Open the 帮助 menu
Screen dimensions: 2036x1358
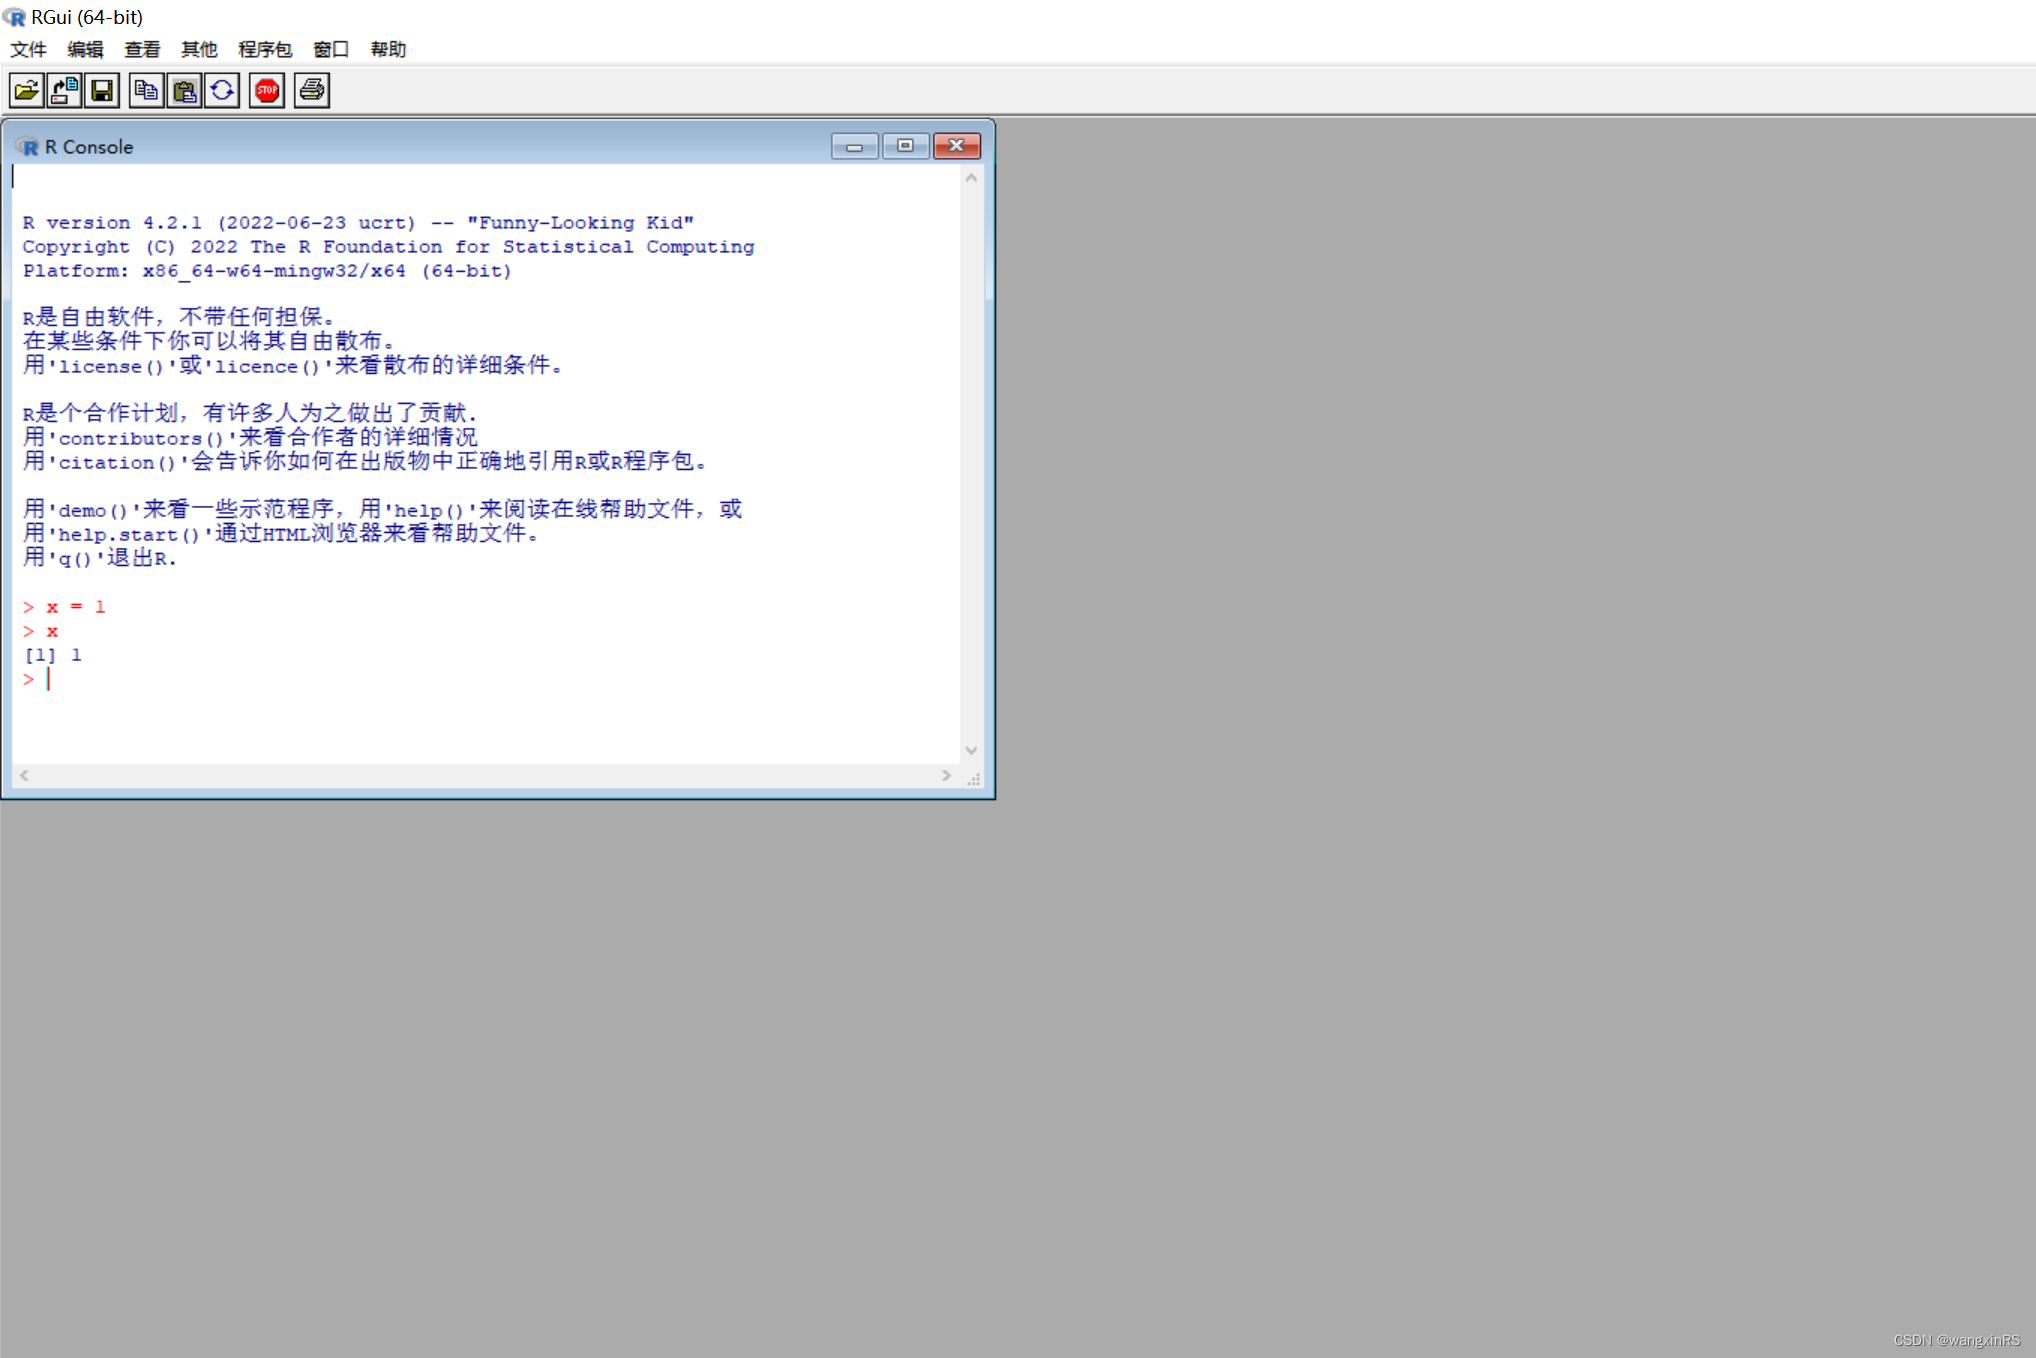[x=388, y=49]
